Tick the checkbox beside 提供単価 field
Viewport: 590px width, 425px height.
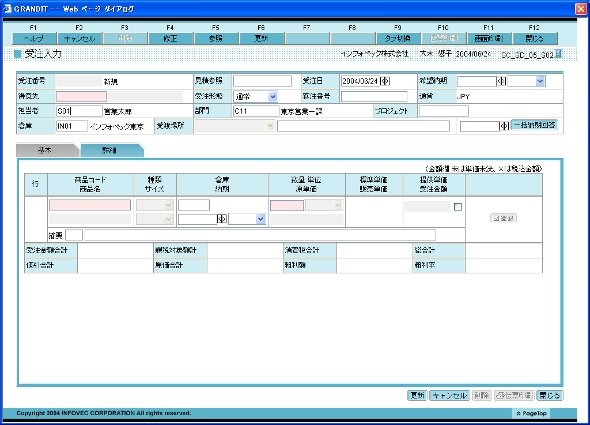(x=458, y=207)
